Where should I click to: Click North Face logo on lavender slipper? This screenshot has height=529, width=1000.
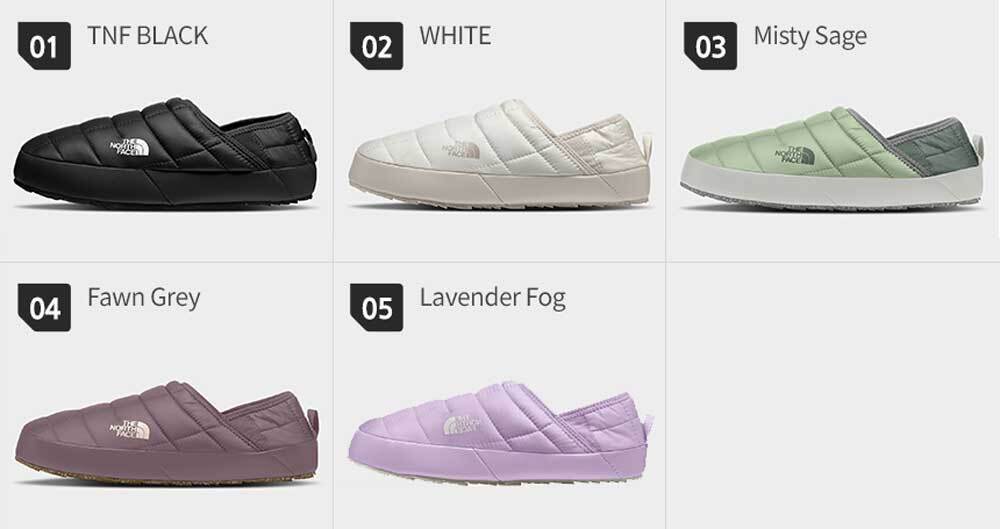pos(460,425)
